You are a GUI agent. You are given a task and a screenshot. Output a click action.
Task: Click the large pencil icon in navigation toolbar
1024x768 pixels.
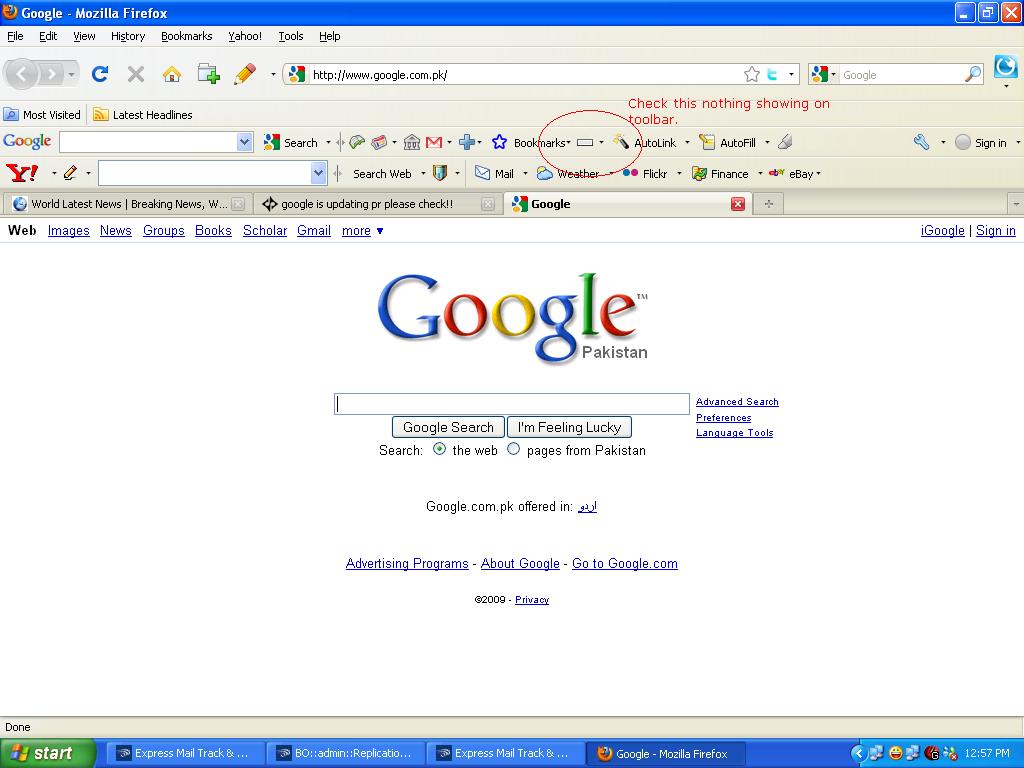coord(244,74)
